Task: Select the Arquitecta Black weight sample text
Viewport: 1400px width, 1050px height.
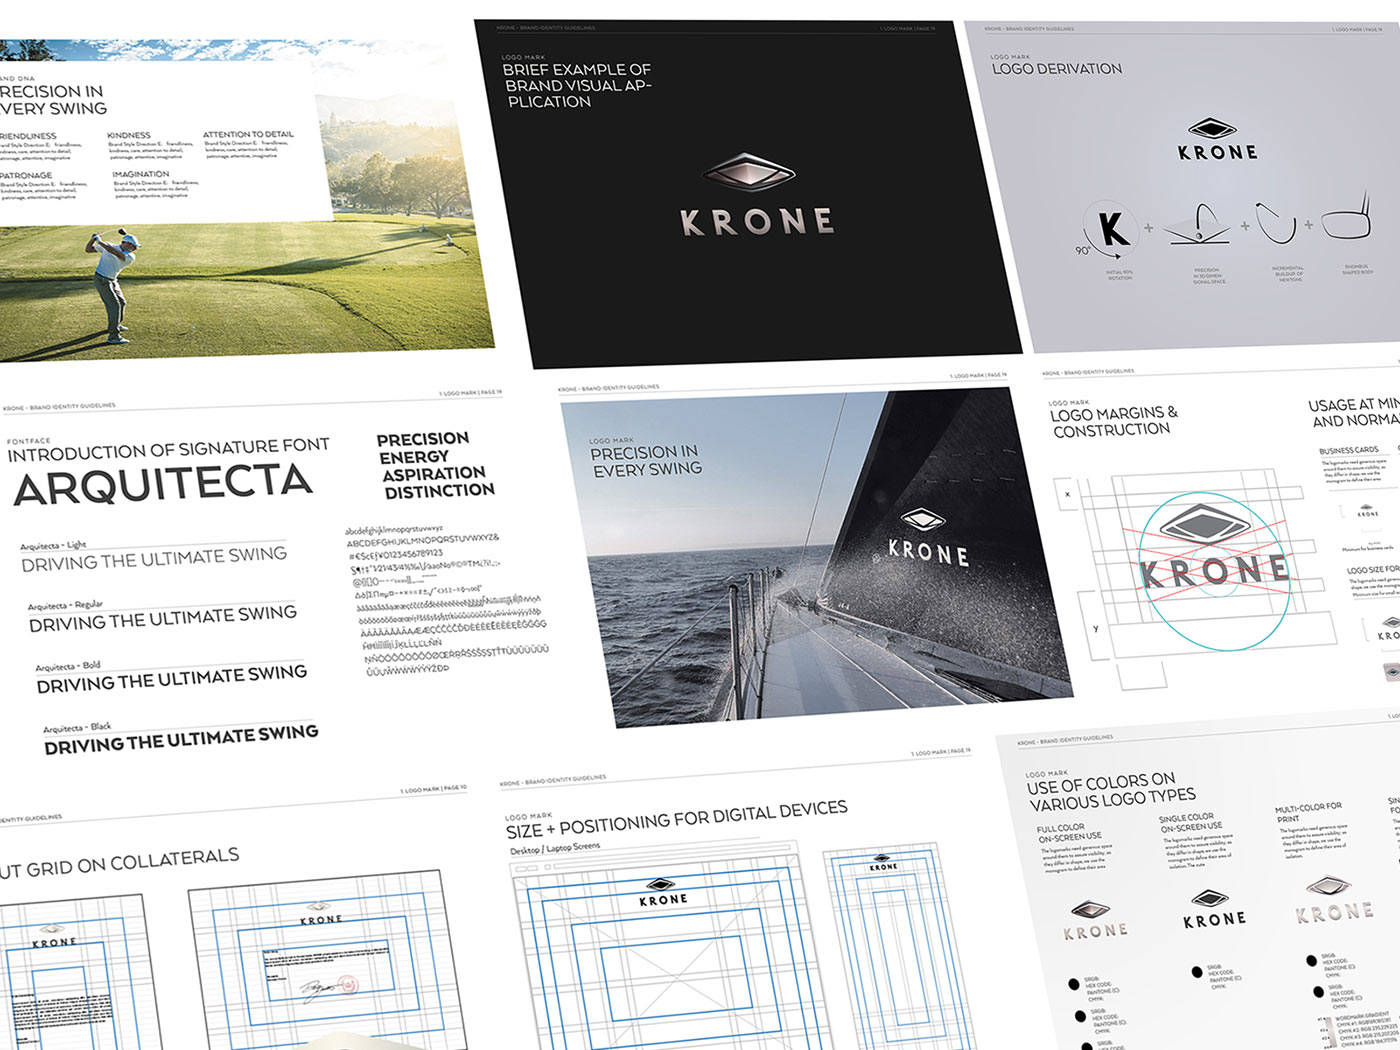Action: pyautogui.click(x=181, y=740)
